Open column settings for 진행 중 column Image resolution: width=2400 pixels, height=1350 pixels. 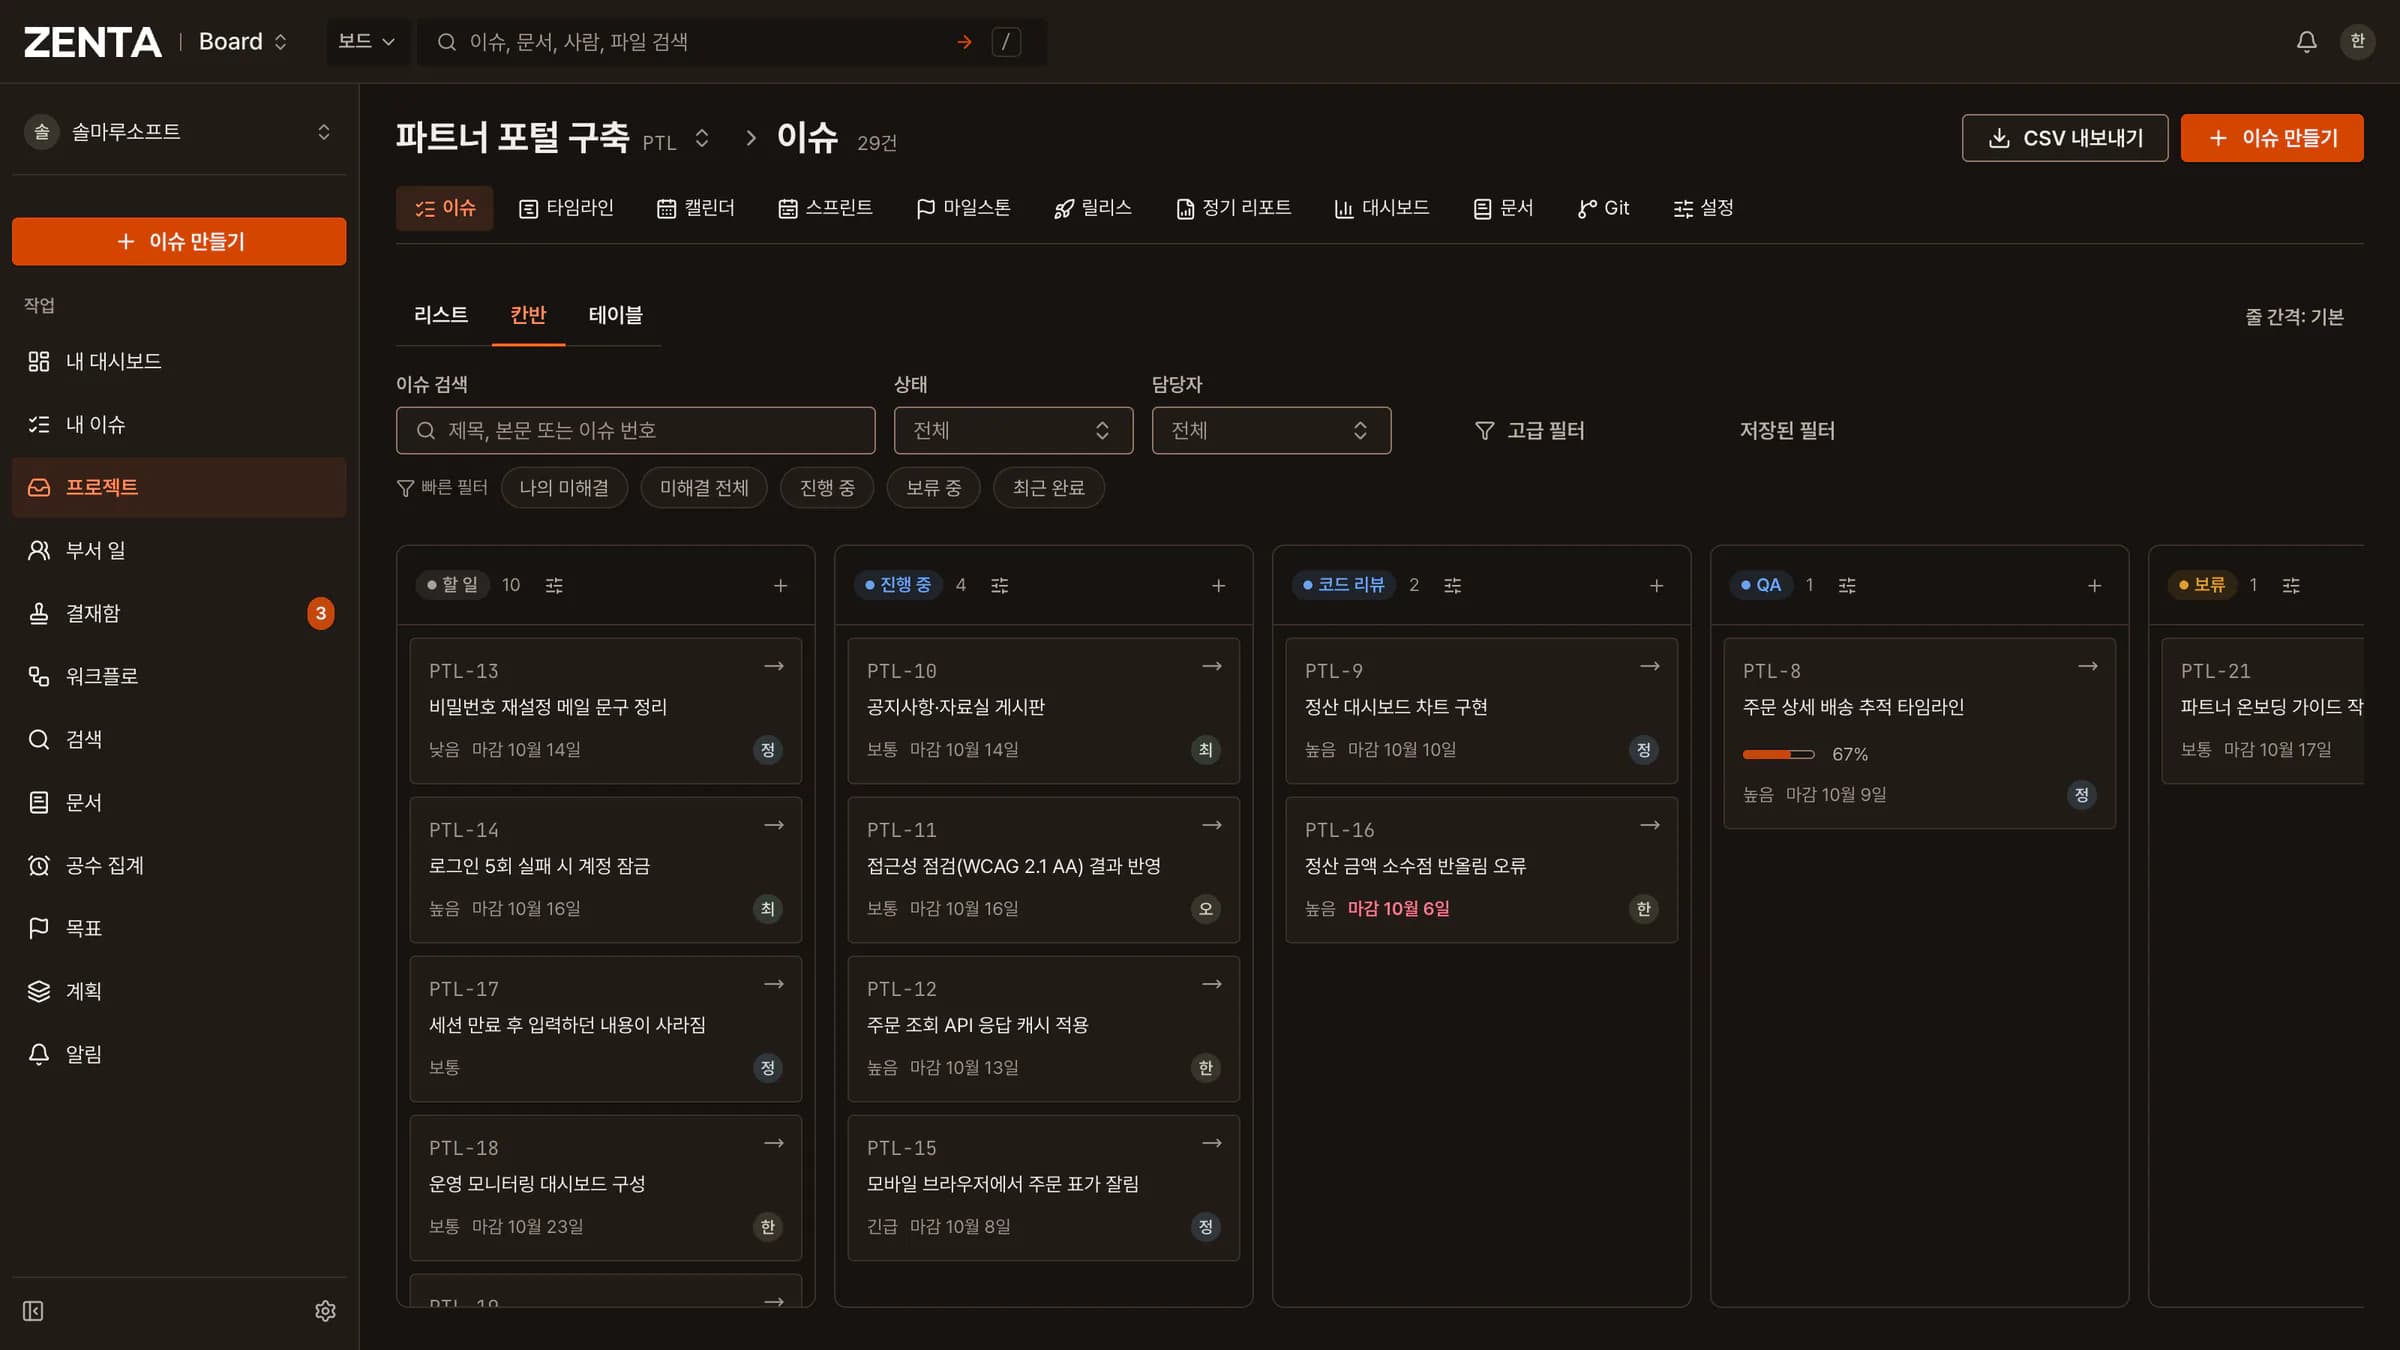tap(999, 585)
